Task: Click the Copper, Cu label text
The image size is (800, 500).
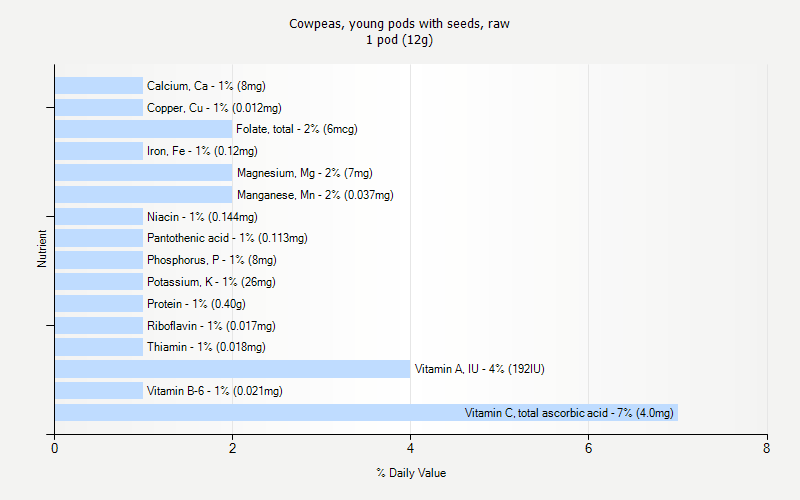Action: (x=214, y=108)
